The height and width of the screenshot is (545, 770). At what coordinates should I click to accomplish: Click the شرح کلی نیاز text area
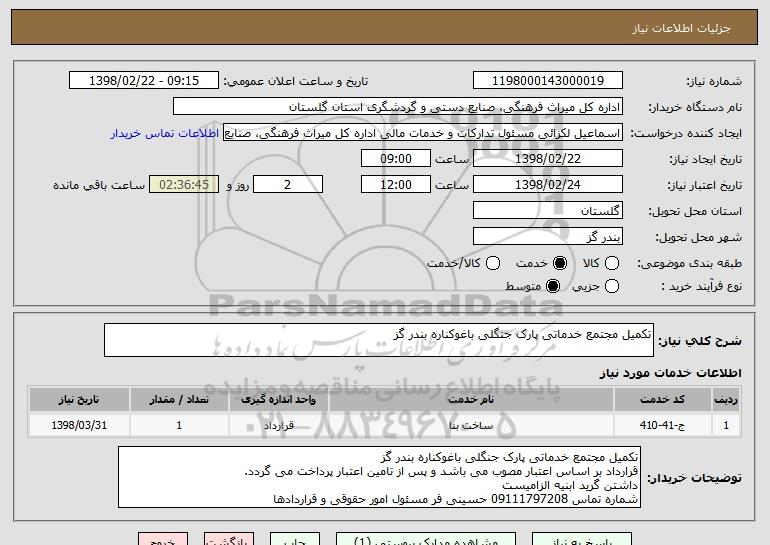click(x=379, y=340)
